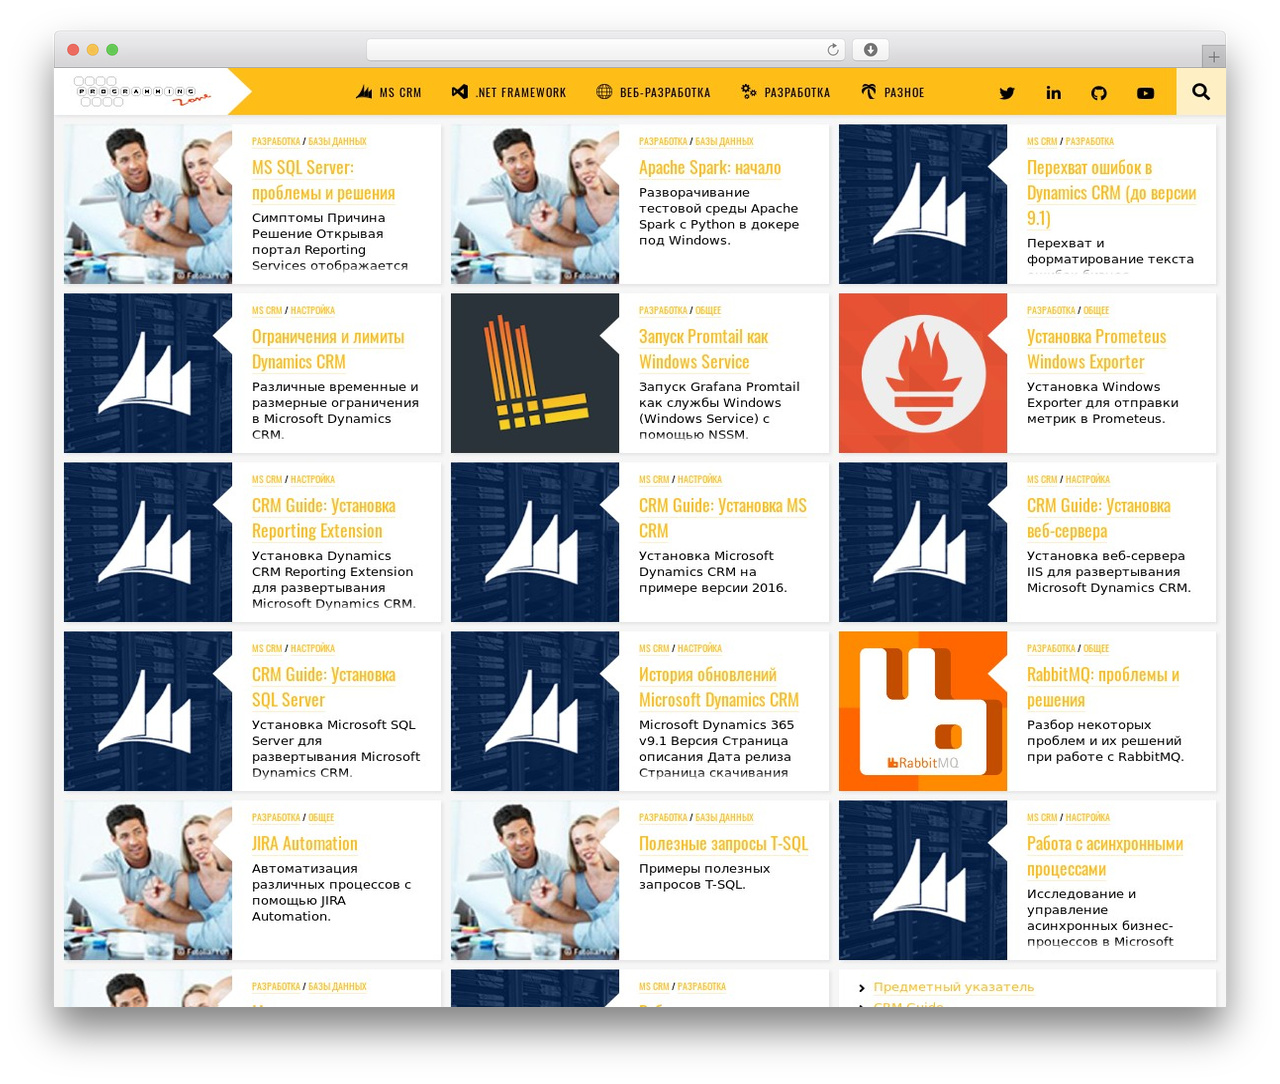Open article MS SQL Server: проблемы и решения
Viewport: 1280px width, 1084px height.
(x=323, y=180)
